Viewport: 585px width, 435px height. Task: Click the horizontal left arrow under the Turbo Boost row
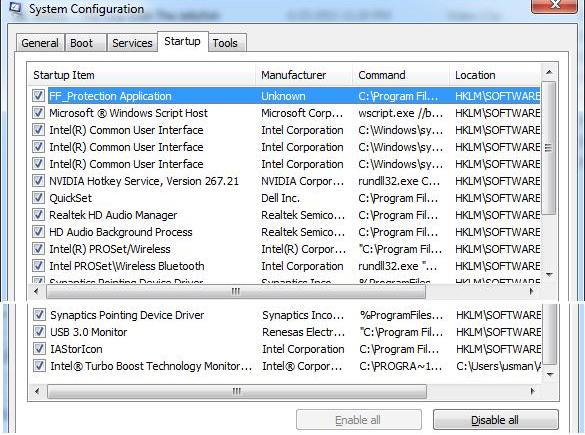click(37, 391)
